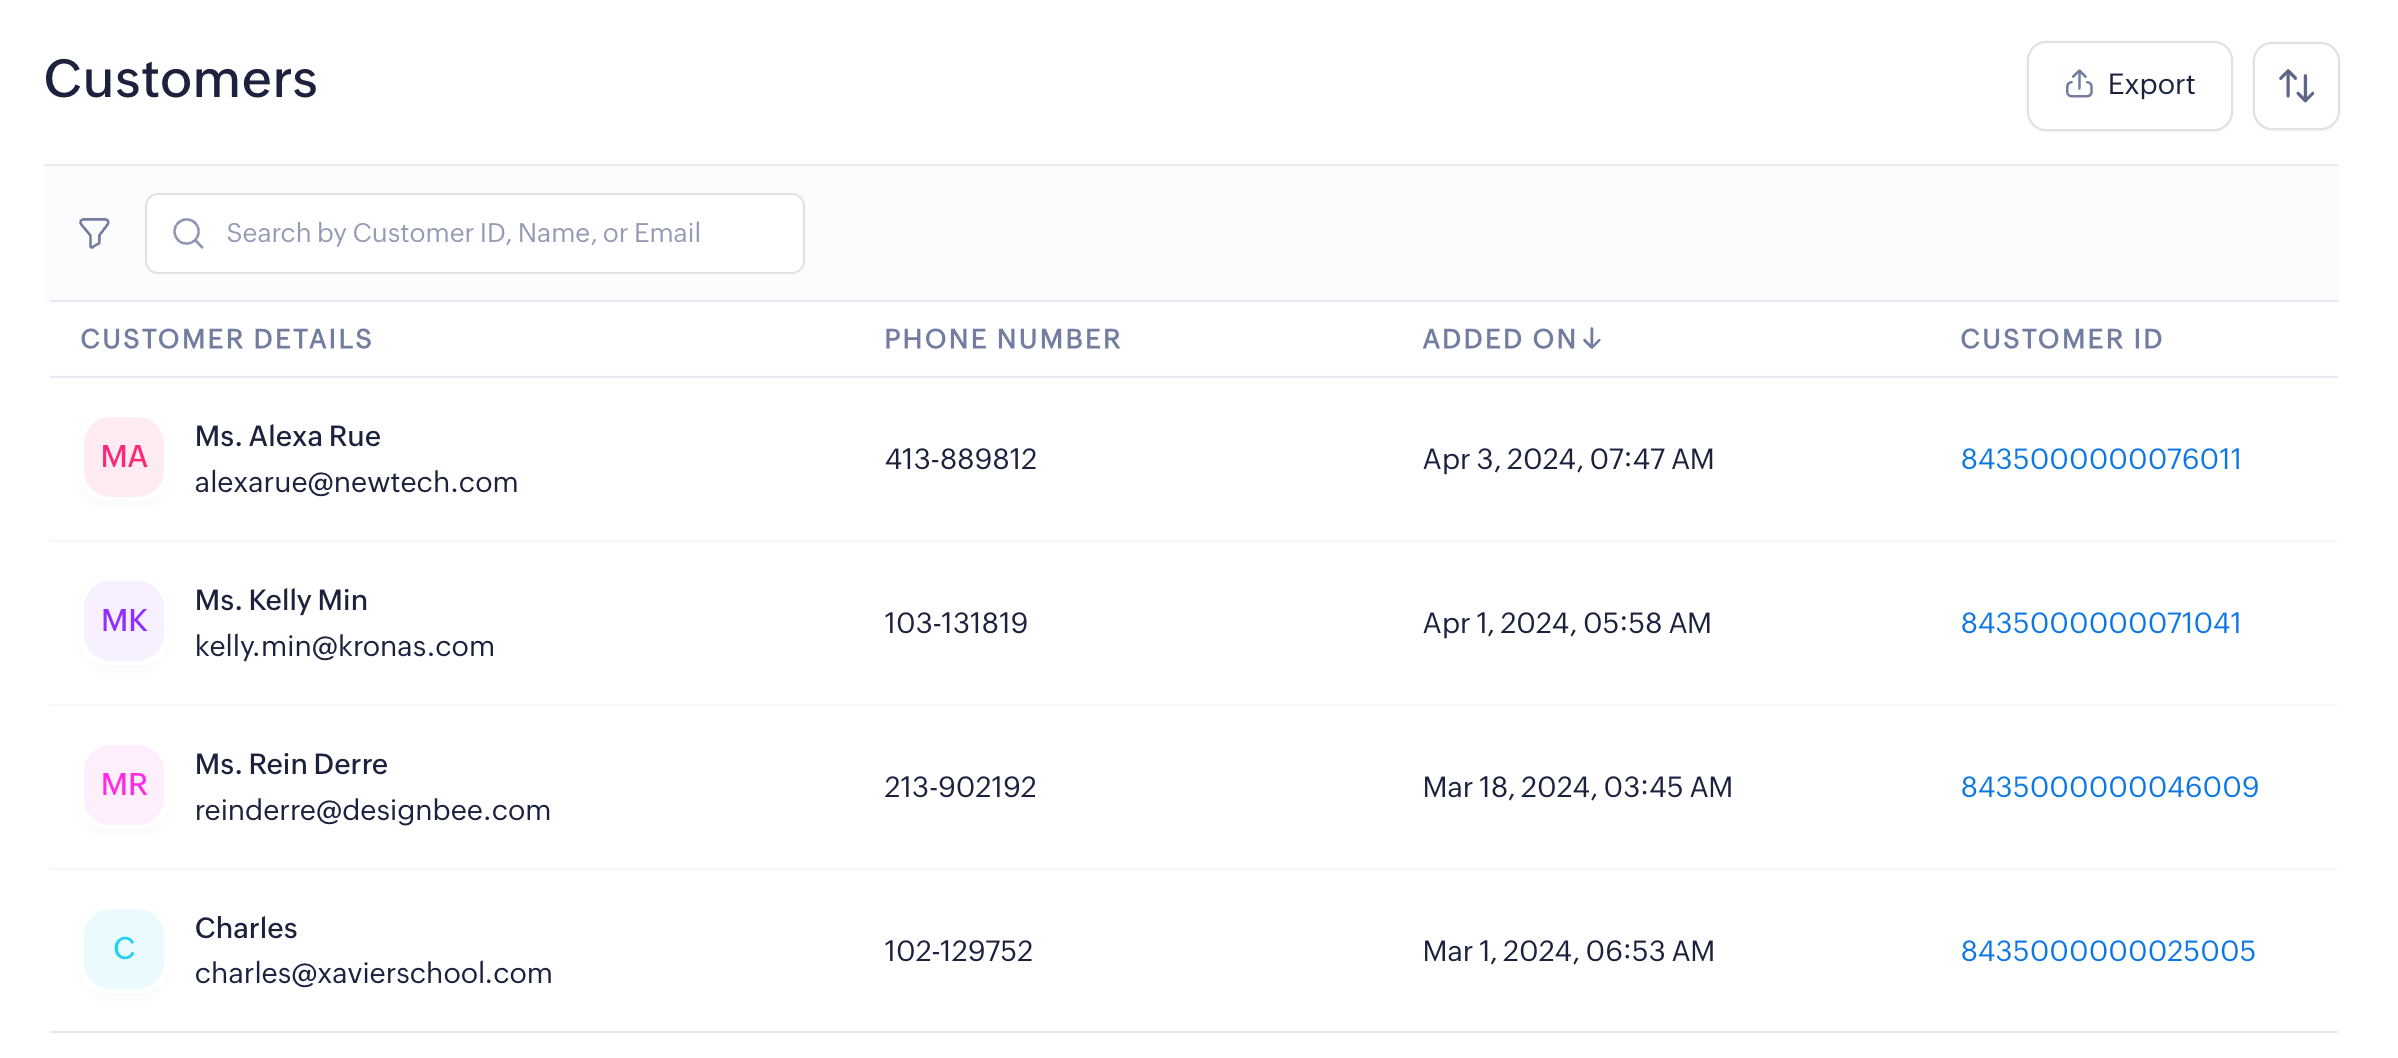
Task: Click the email kelly.min@kronas.com
Action: (344, 647)
